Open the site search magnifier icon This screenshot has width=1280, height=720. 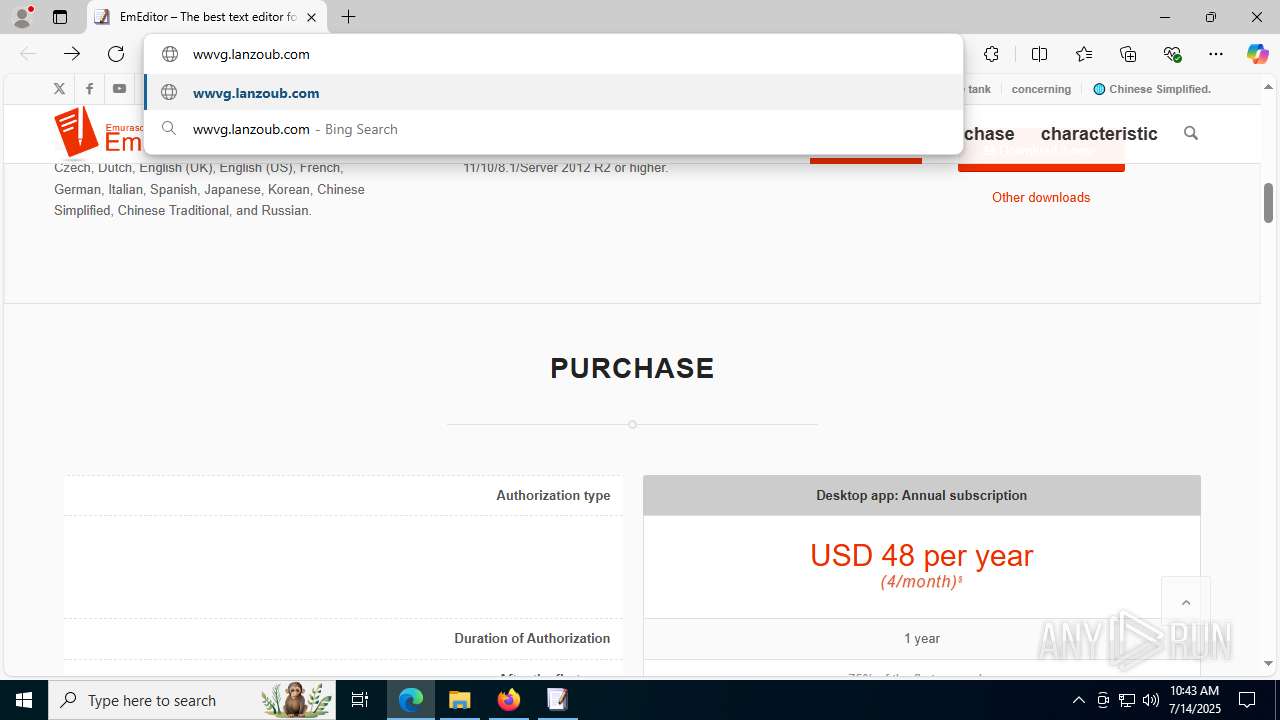(x=1190, y=132)
